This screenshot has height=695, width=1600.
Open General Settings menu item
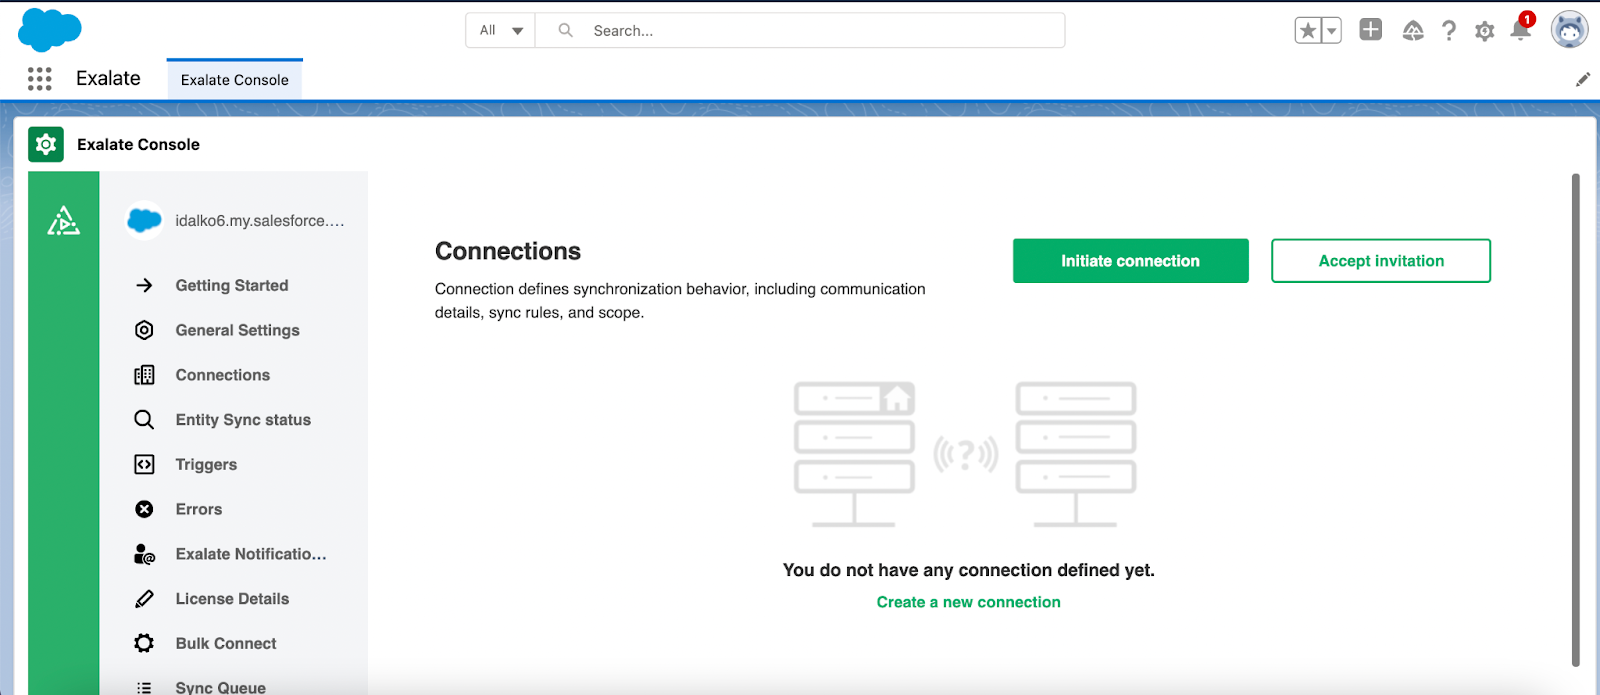[x=237, y=330]
